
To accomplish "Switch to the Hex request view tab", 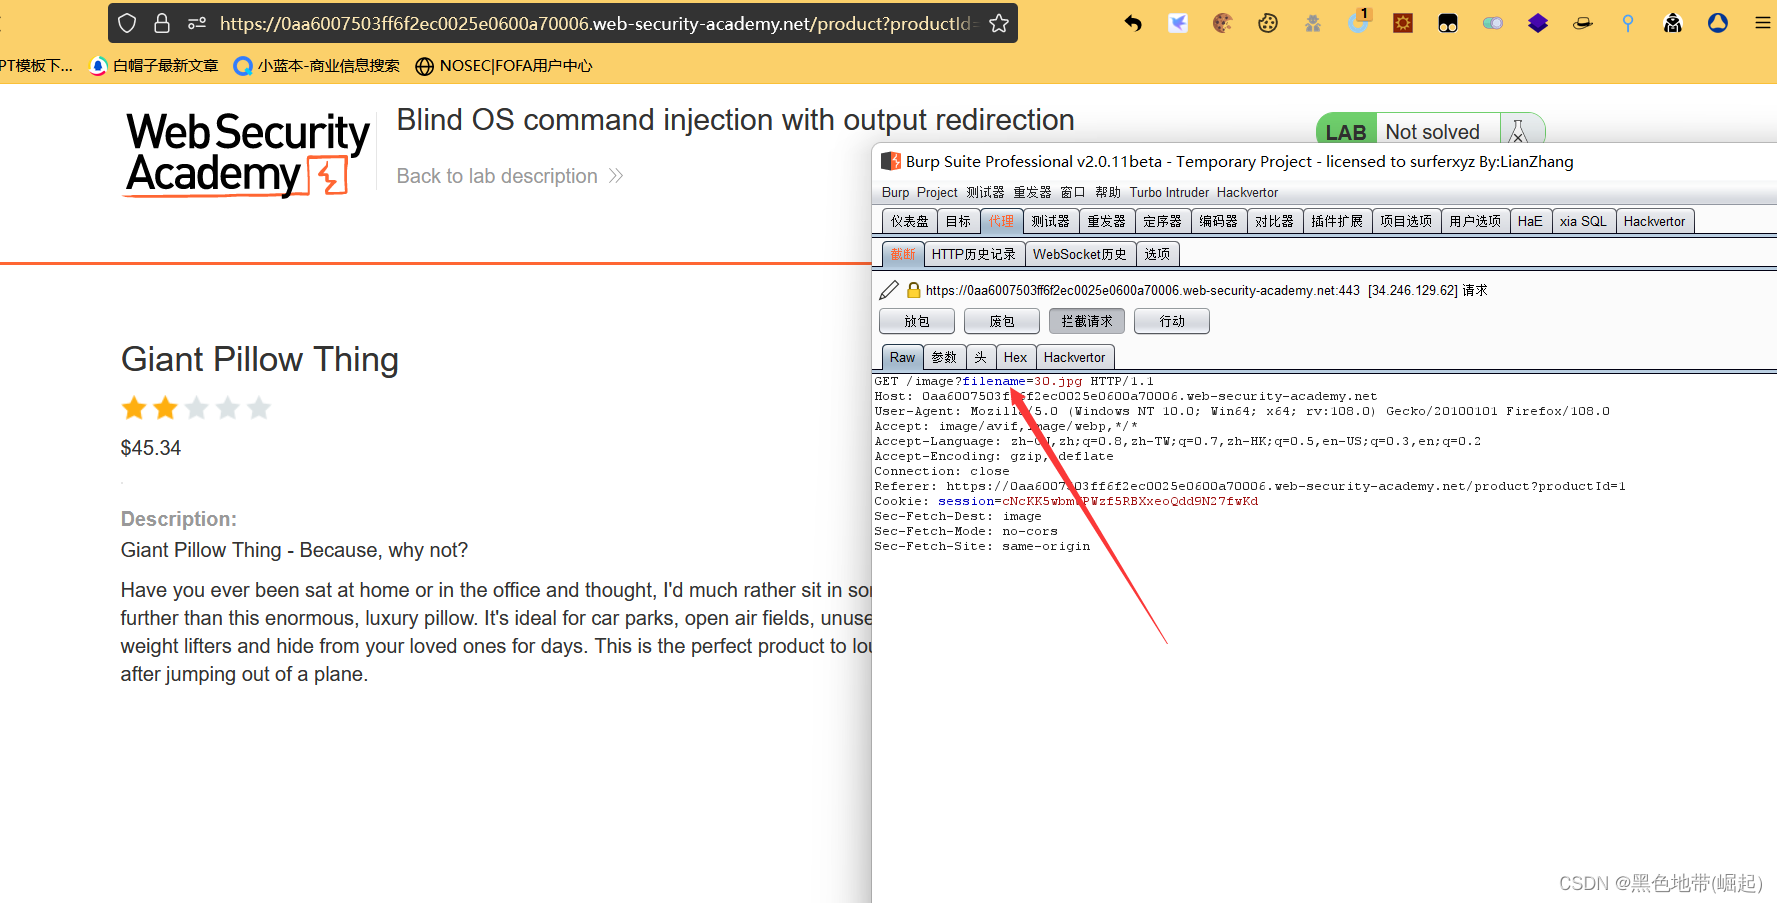I will coord(1015,357).
